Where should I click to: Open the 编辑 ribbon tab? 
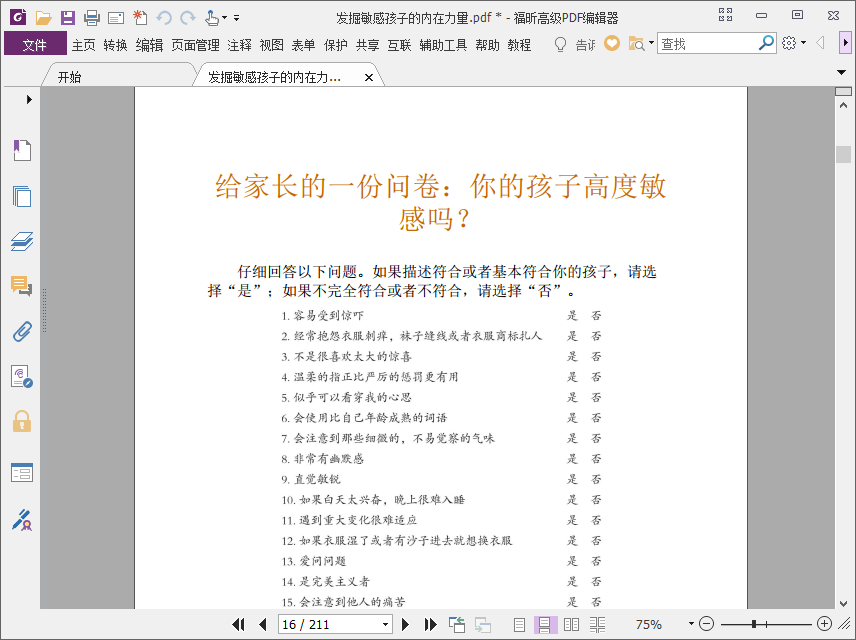pos(149,45)
